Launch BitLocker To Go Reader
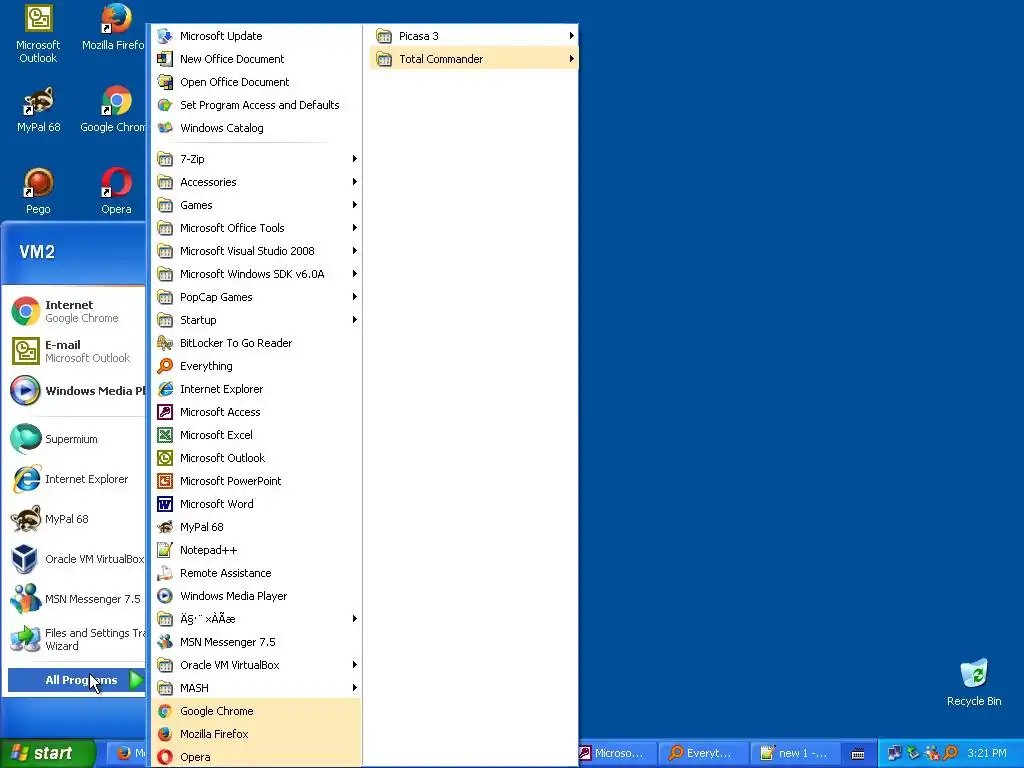Screen dimensions: 1024x768 pyautogui.click(x=256, y=343)
